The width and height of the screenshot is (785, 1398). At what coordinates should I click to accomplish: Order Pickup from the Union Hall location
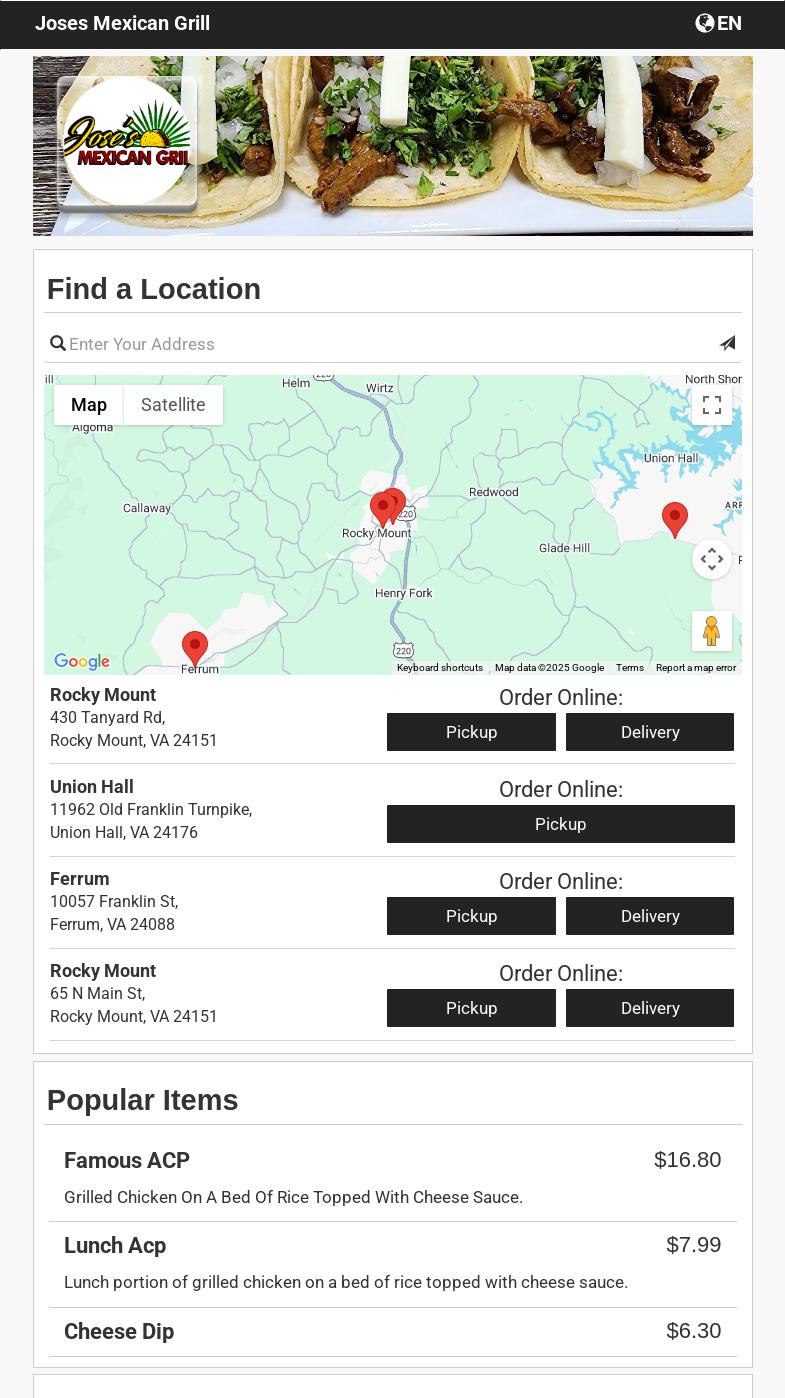pyautogui.click(x=560, y=824)
